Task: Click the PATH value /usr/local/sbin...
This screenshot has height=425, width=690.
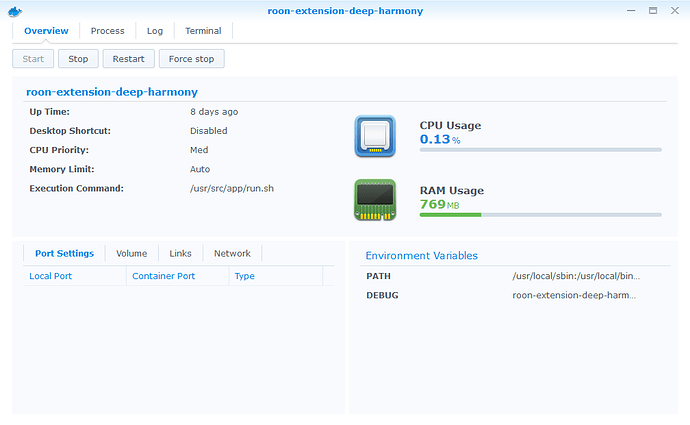Action: click(x=576, y=276)
